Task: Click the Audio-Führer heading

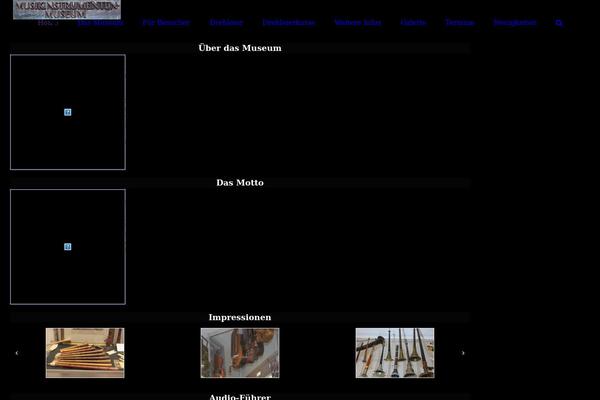Action: pyautogui.click(x=240, y=396)
